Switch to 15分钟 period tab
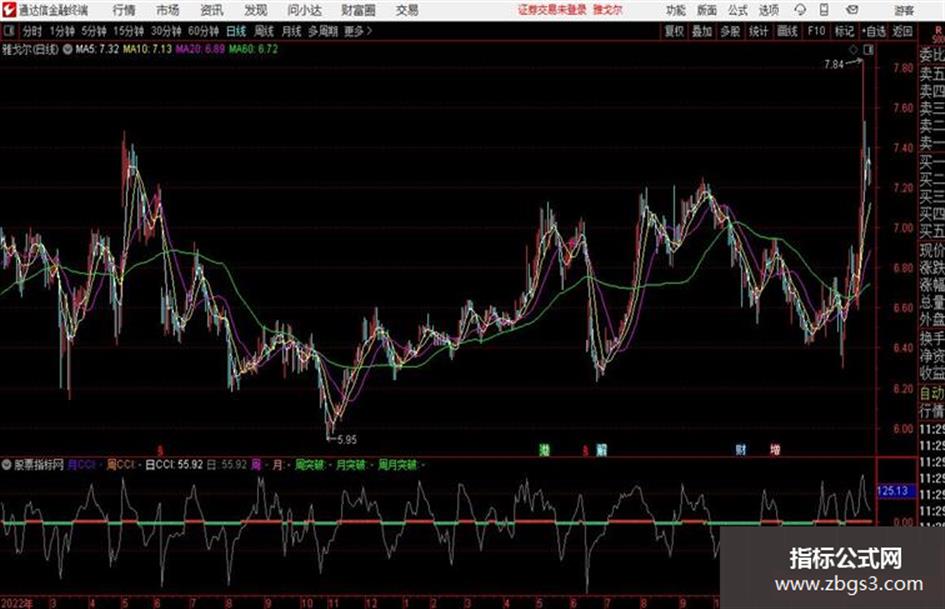 tap(129, 31)
